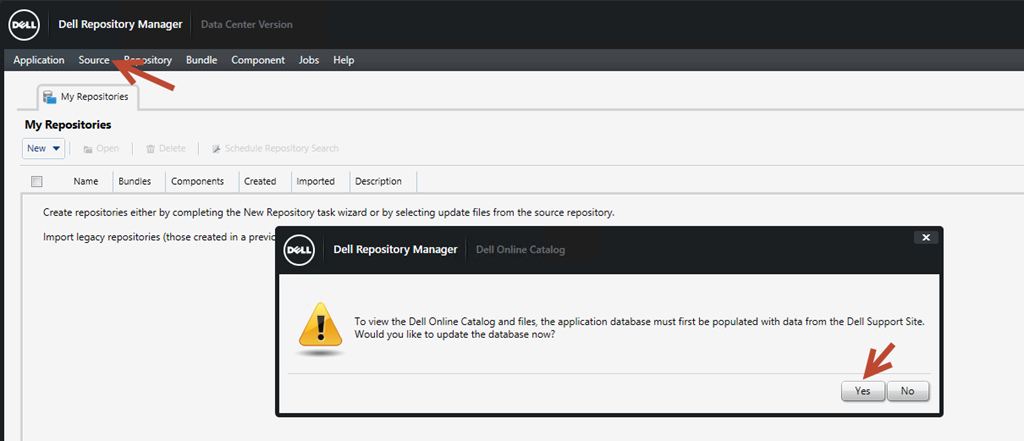Sort by the Bundles column header
The height and width of the screenshot is (441, 1024).
135,181
